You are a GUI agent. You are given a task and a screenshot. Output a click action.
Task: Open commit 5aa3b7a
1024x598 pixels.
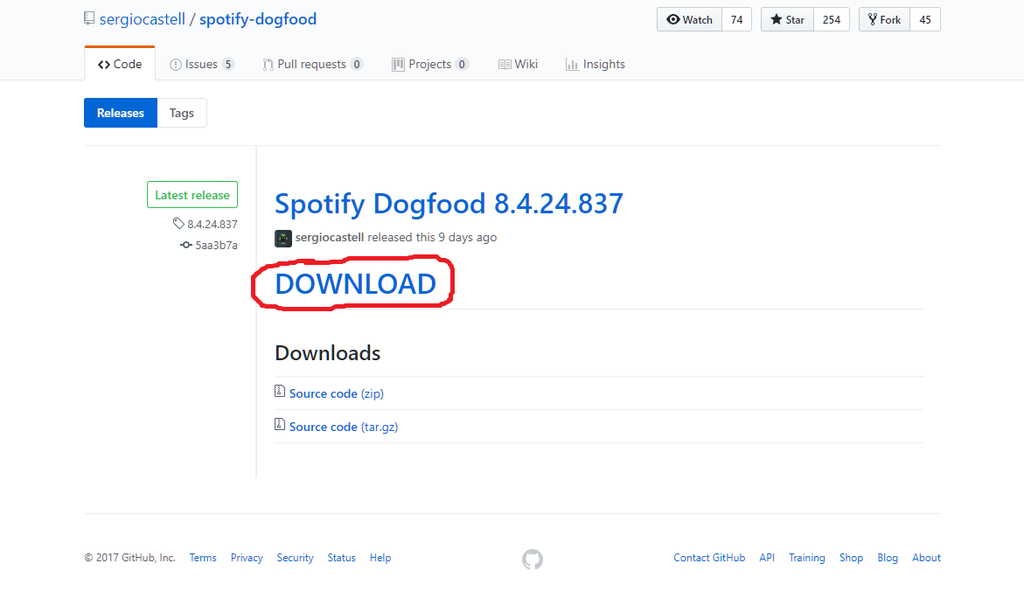pyautogui.click(x=216, y=245)
